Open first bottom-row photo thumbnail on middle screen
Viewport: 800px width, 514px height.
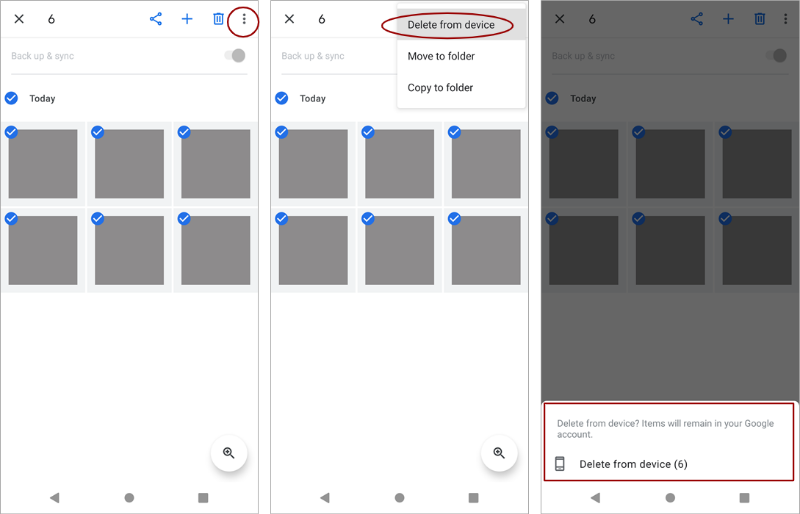coord(313,250)
